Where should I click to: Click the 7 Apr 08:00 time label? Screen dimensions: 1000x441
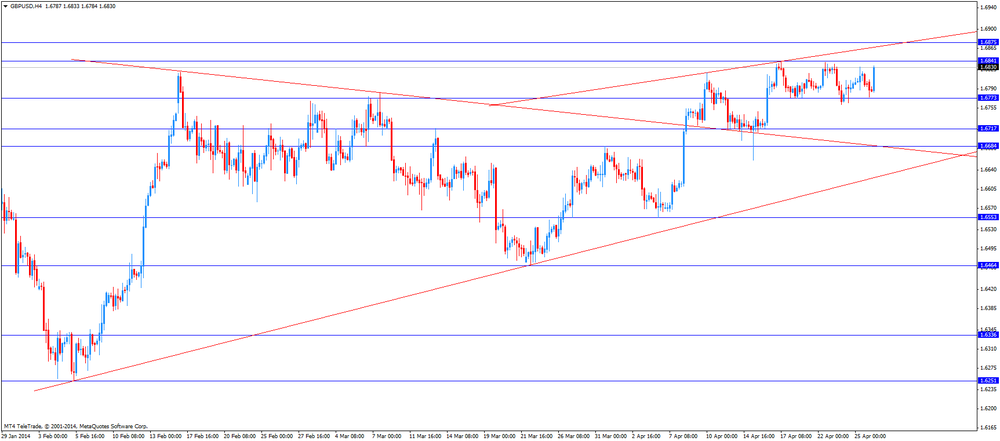683,437
